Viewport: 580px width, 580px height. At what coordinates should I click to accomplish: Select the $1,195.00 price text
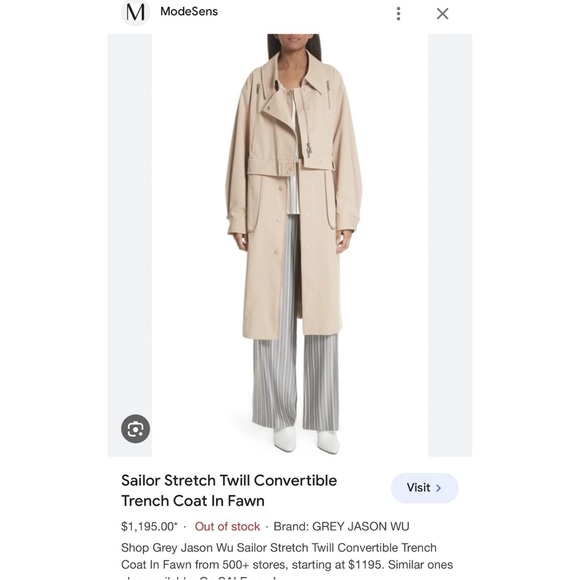click(149, 526)
